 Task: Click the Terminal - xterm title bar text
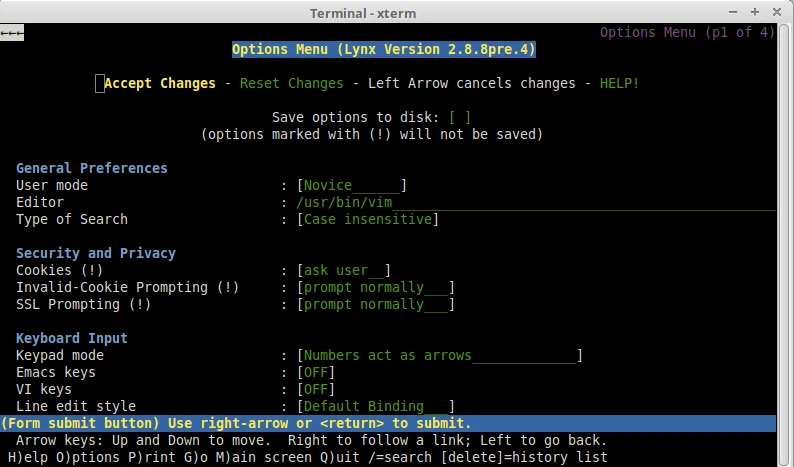click(x=363, y=13)
